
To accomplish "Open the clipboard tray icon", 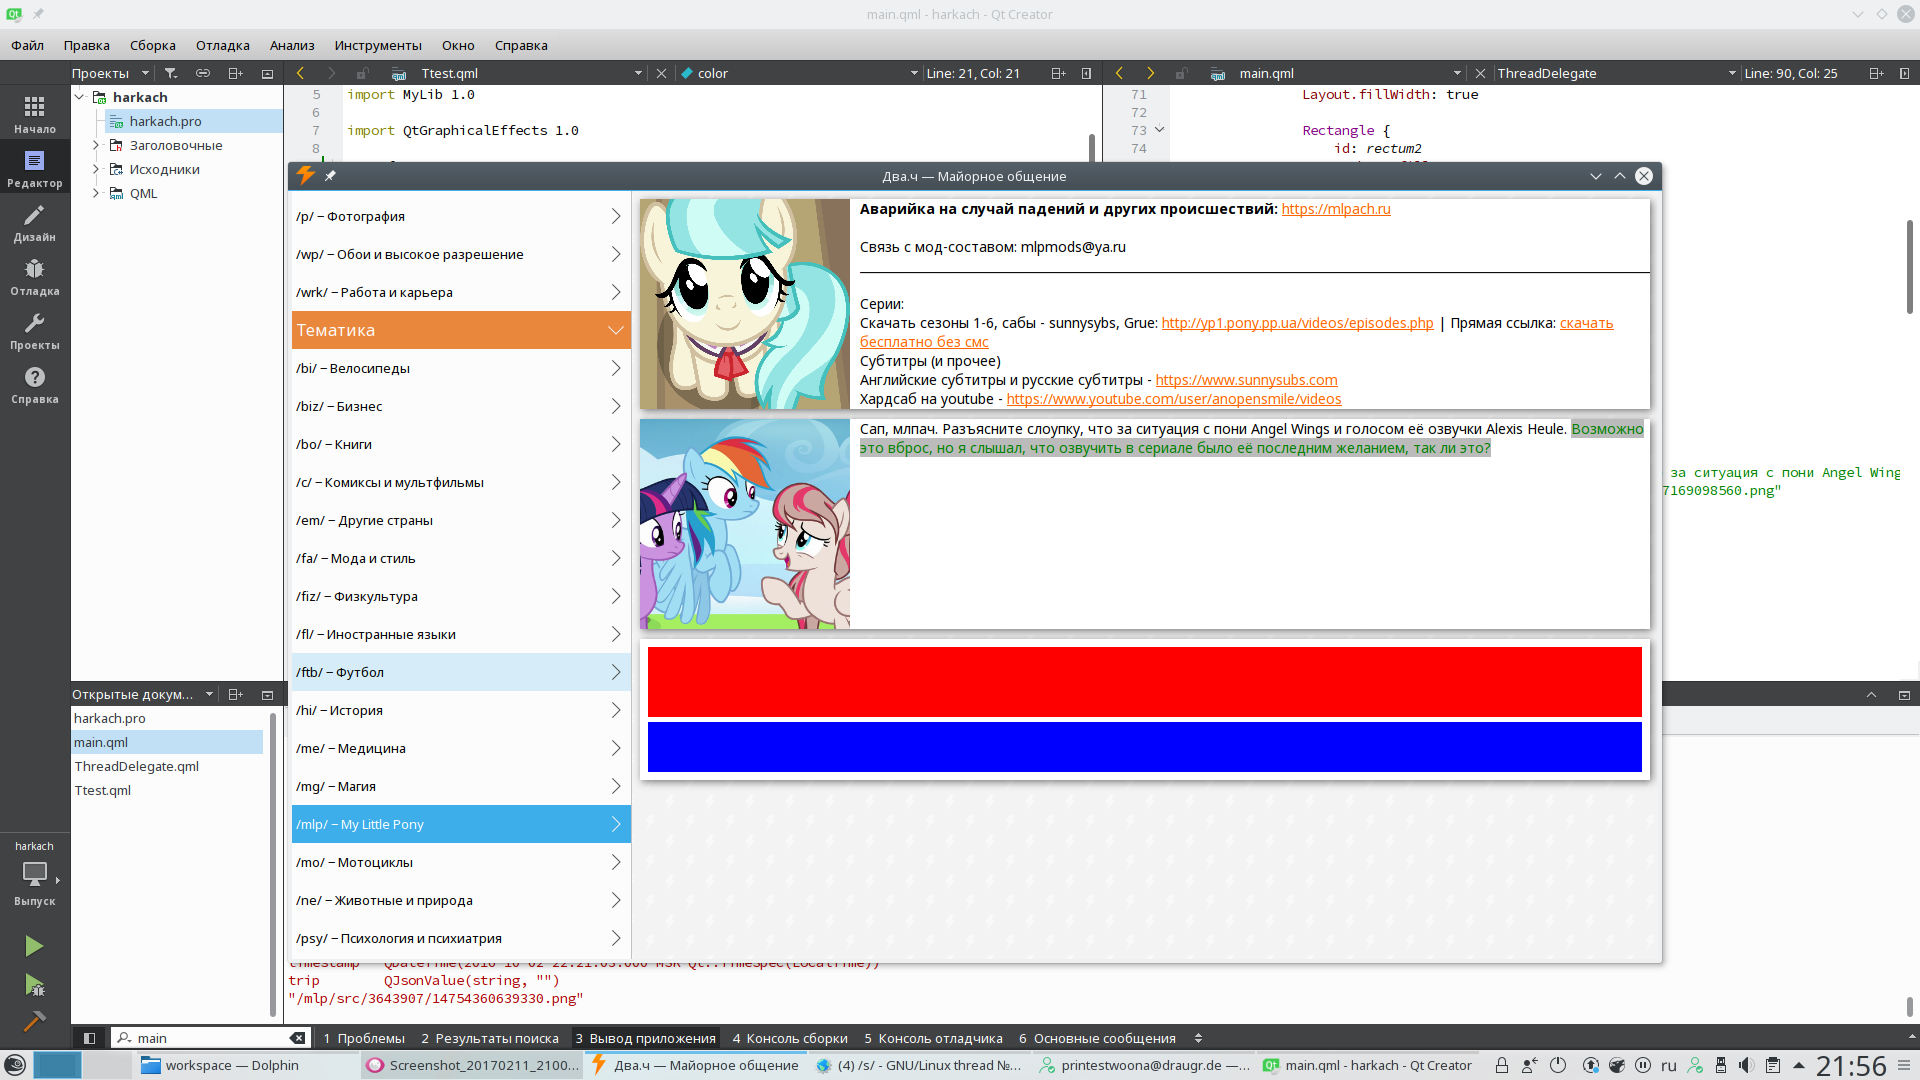I will pos(1772,1065).
